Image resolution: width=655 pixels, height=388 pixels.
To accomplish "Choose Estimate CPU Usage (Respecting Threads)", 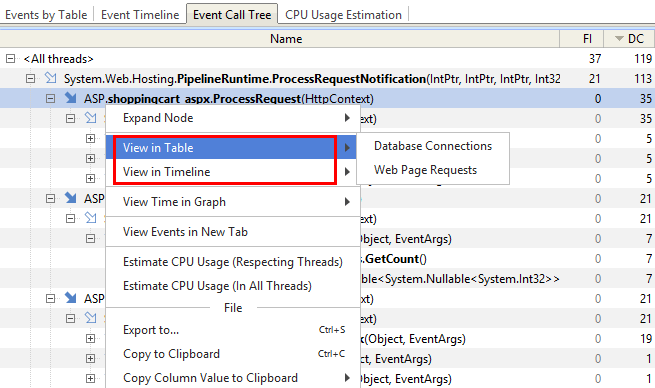I will 233,262.
